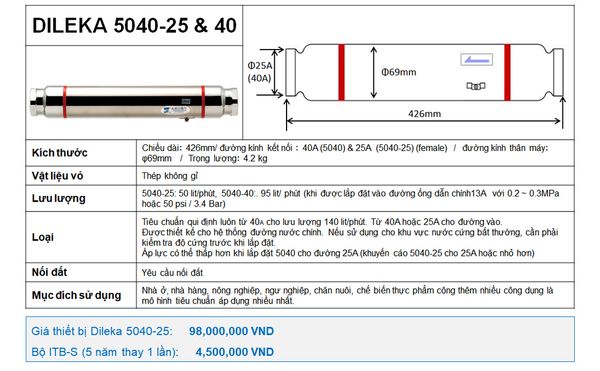
Task: Select the 426mm length dimension label
Action: pyautogui.click(x=424, y=114)
